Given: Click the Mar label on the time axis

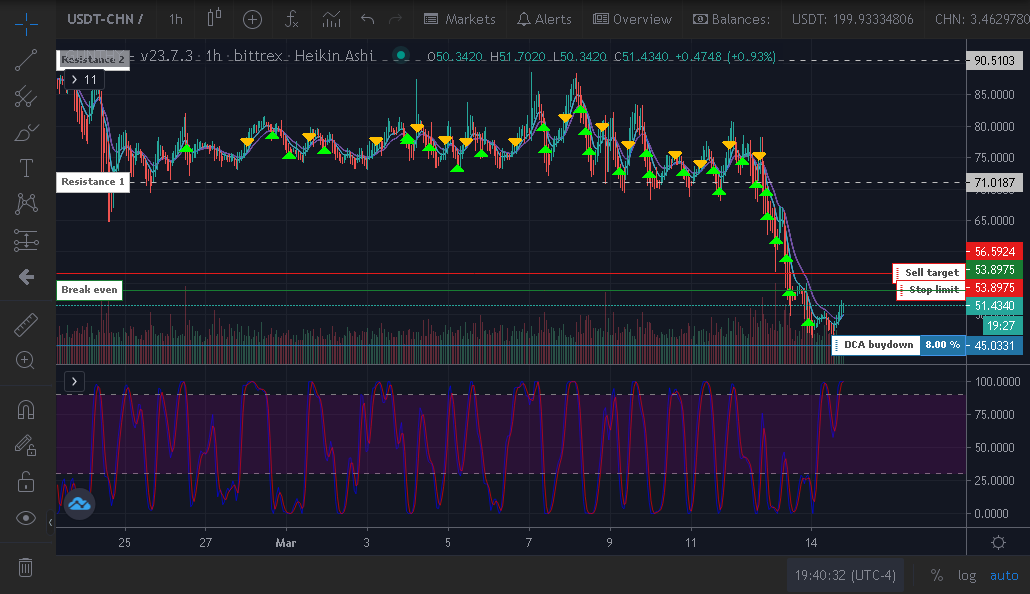Looking at the screenshot, I should [x=286, y=543].
